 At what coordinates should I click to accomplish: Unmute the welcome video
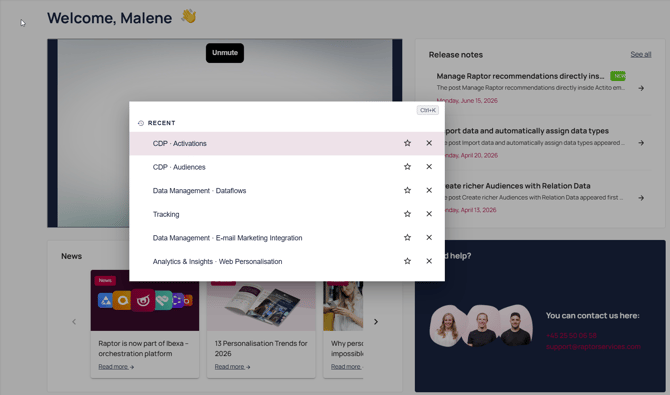tap(225, 53)
